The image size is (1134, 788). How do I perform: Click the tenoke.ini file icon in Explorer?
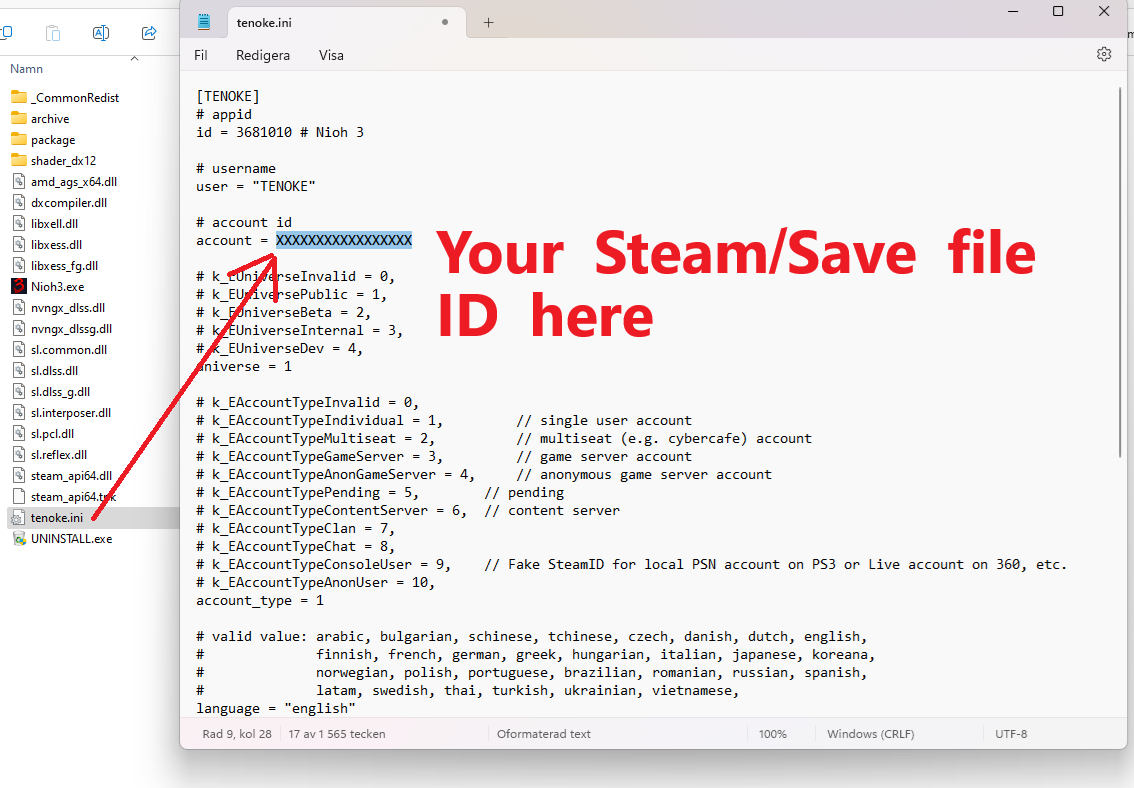(x=19, y=518)
